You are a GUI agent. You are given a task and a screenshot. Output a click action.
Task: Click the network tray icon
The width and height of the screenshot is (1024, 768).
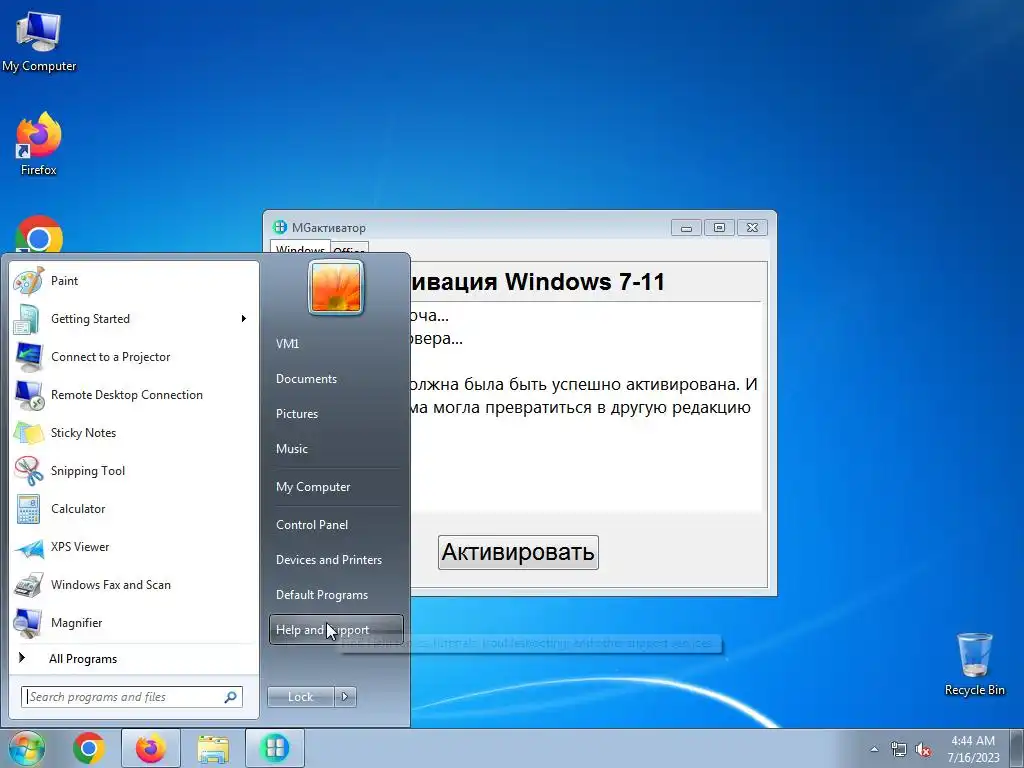899,750
